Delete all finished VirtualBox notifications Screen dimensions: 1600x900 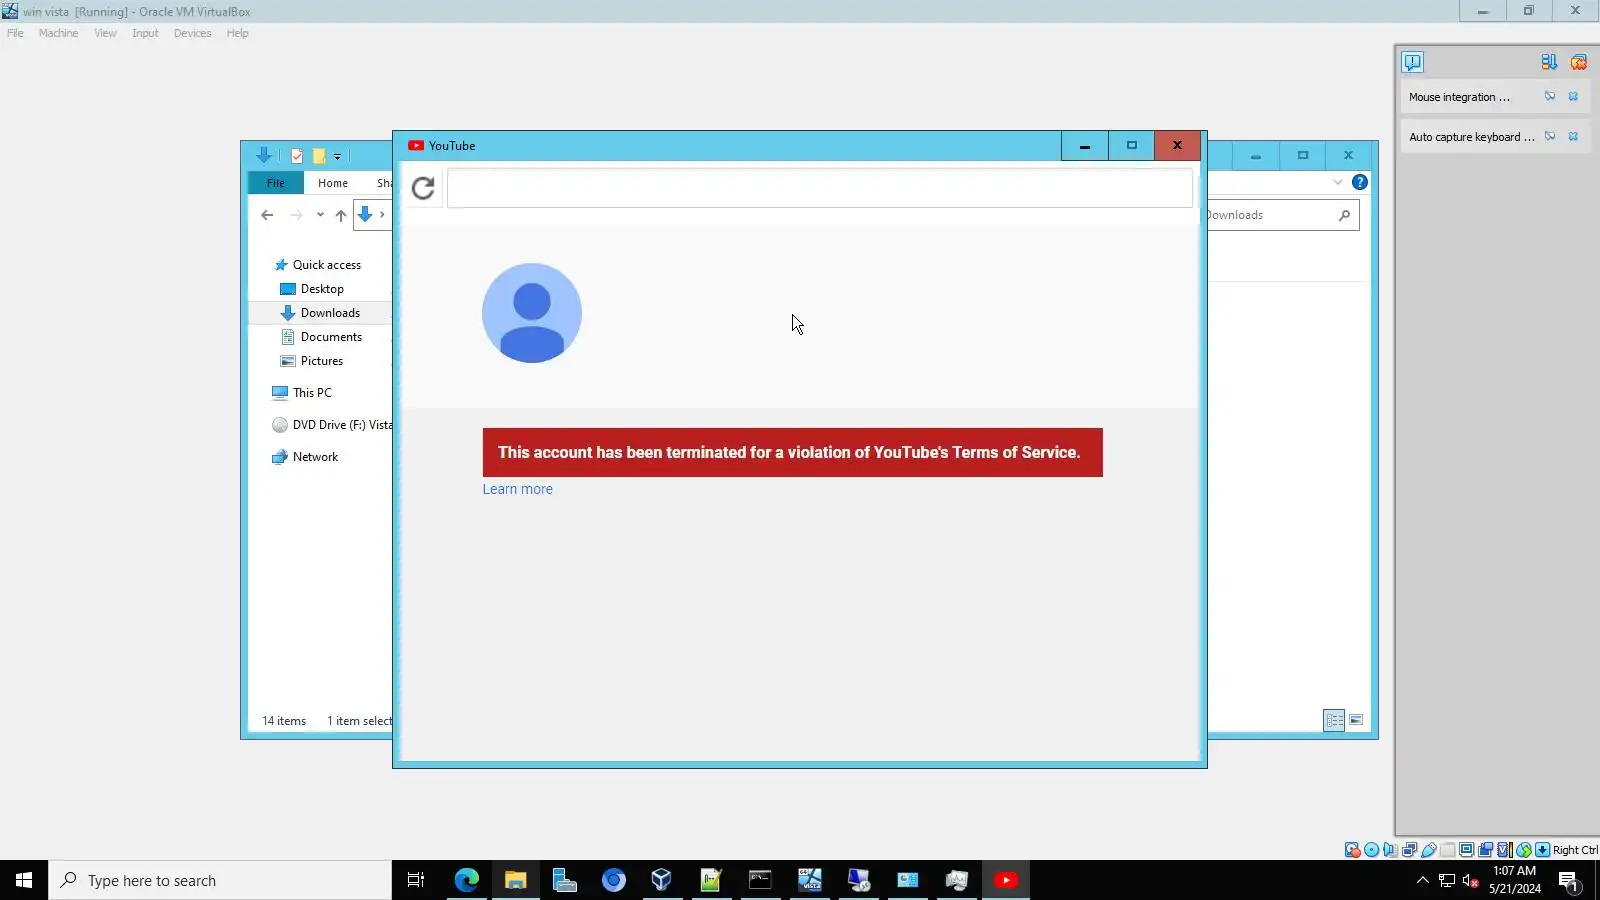pyautogui.click(x=1578, y=62)
